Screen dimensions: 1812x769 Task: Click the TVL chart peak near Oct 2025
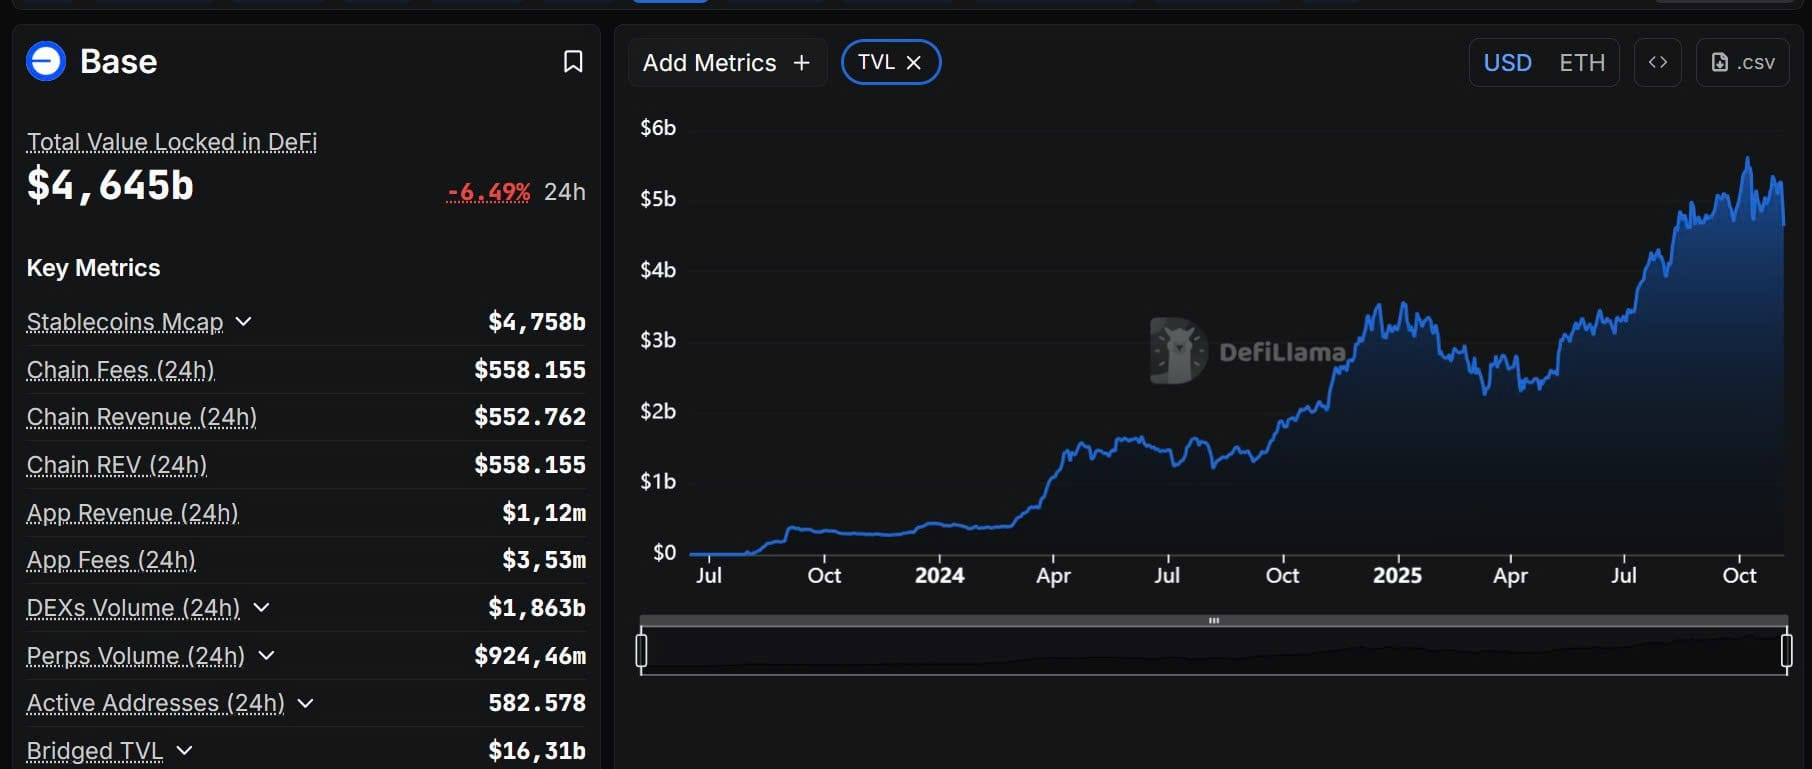pos(1748,160)
